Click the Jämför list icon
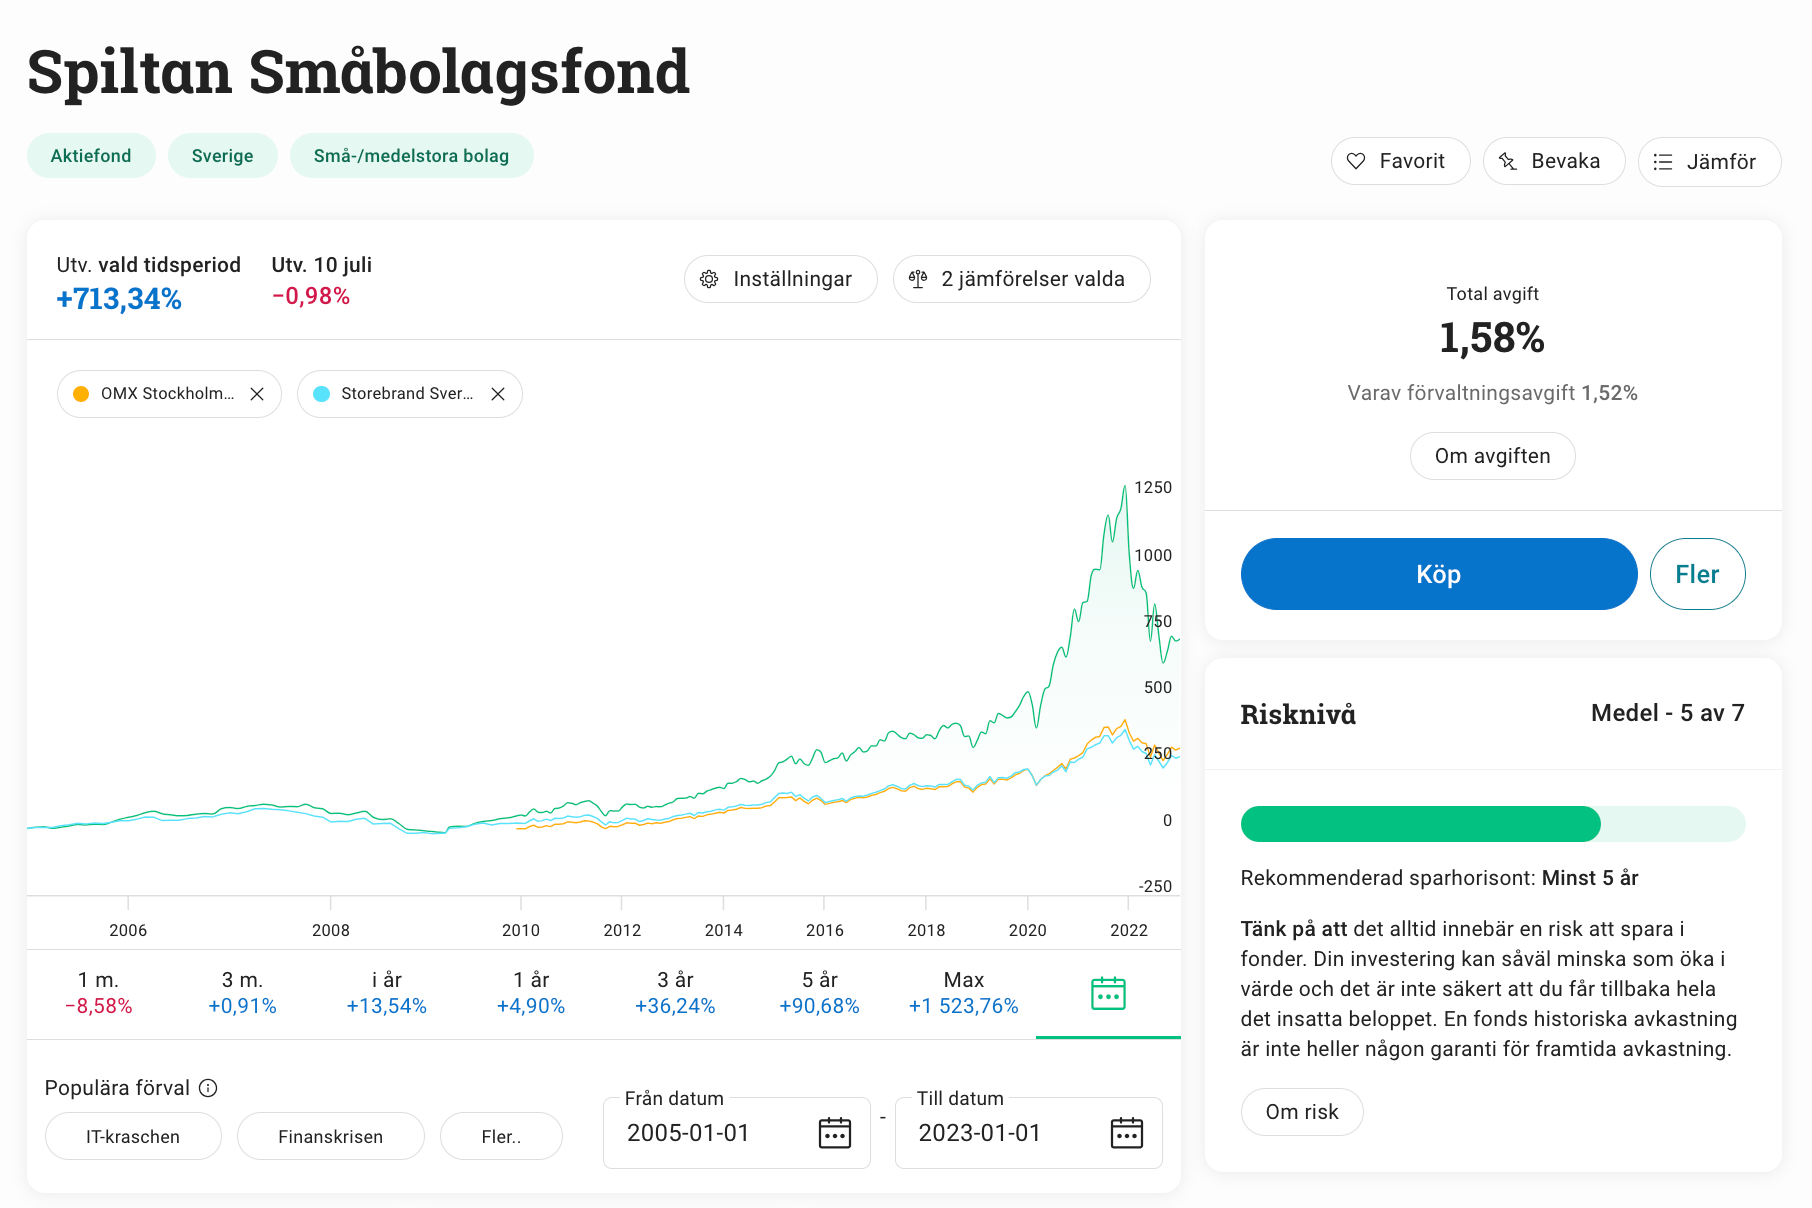Viewport: 1812px width, 1208px height. 1663,162
